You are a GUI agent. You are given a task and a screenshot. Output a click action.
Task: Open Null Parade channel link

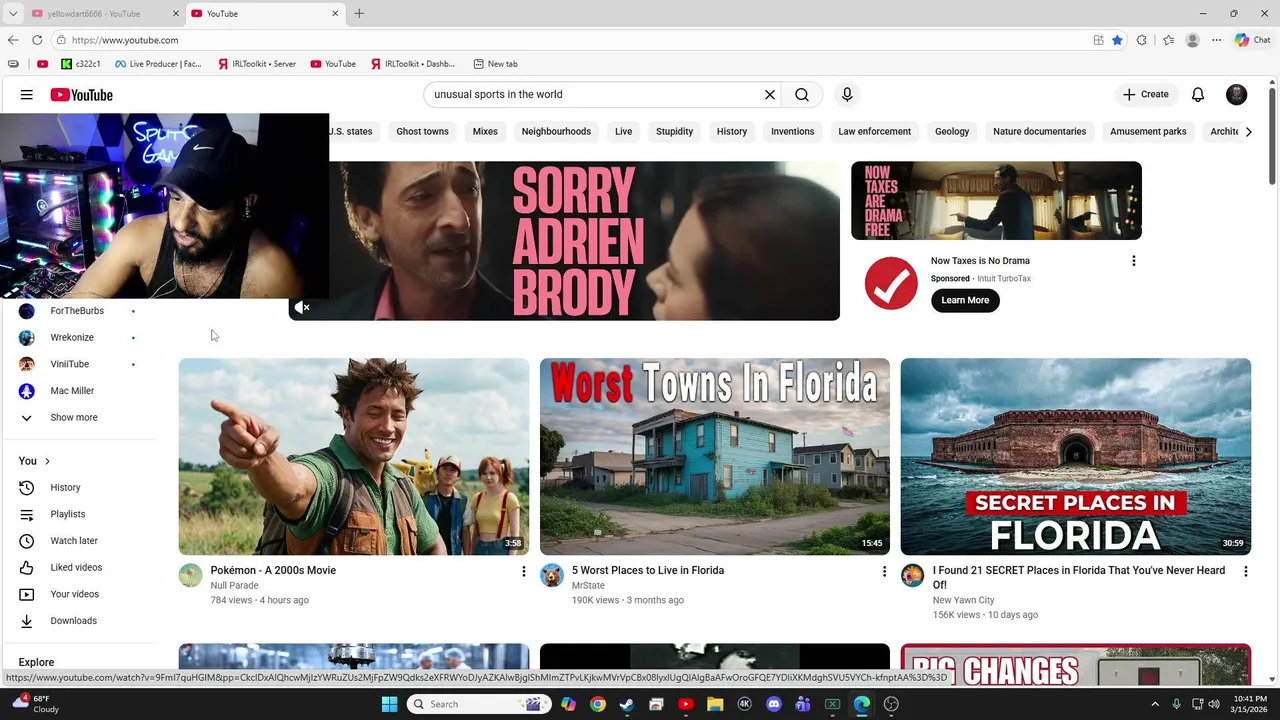[234, 586]
